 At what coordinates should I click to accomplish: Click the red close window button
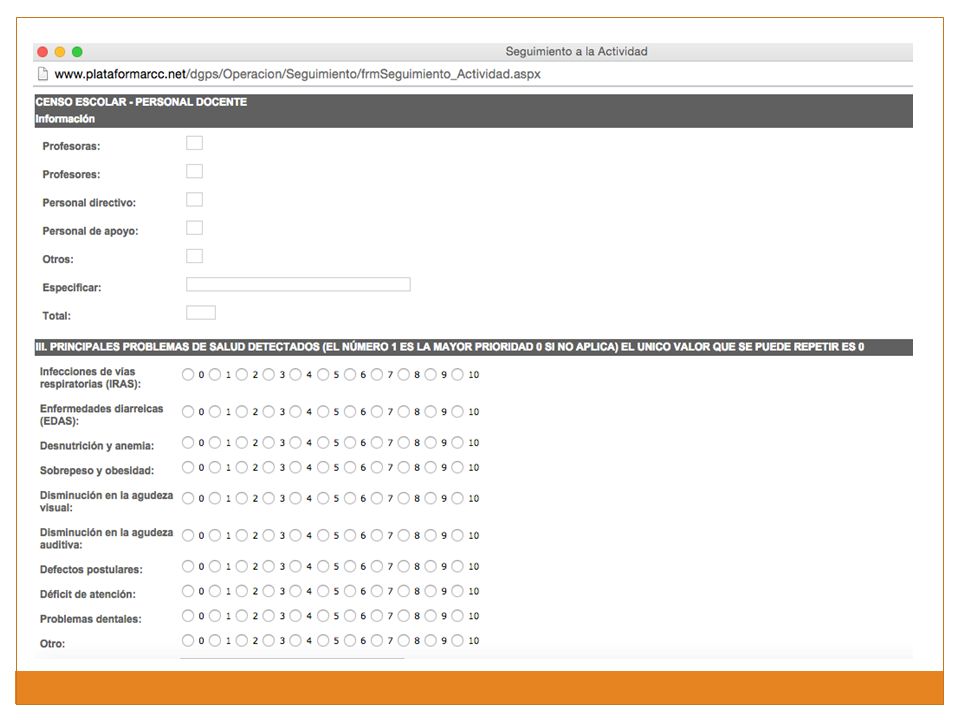43,52
